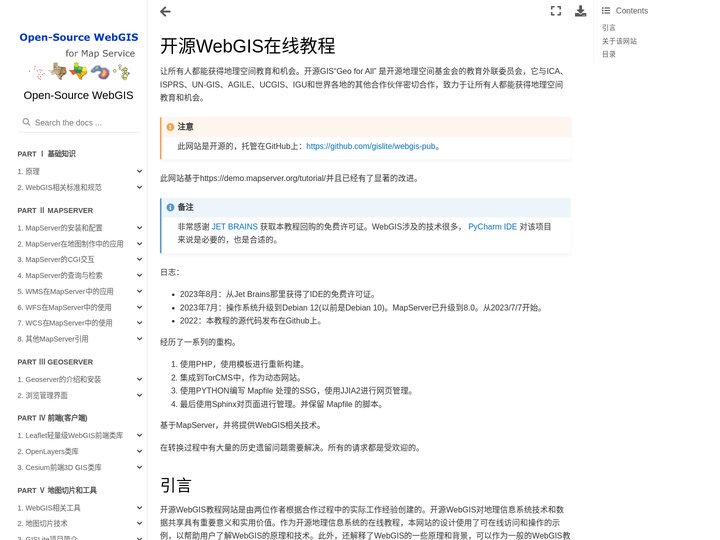The width and height of the screenshot is (720, 540).
Task: Click PART Ⅳ 前端(客户端) caption
Action: click(52, 418)
